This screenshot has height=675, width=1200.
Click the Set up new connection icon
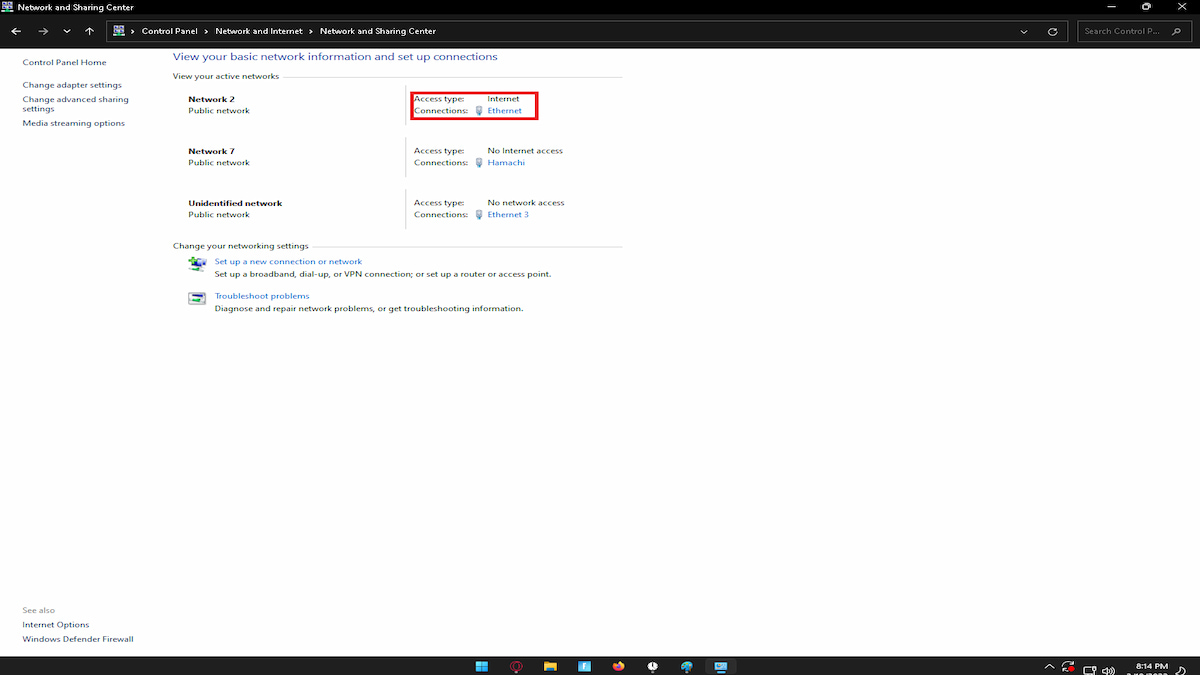(197, 264)
